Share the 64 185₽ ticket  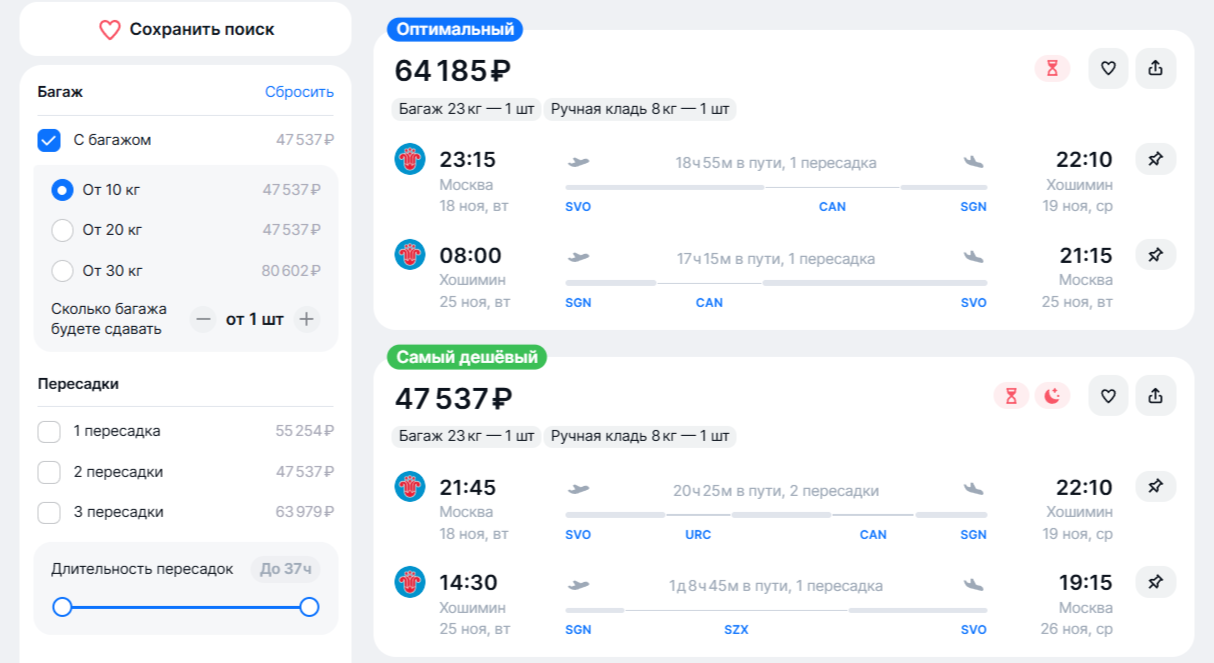point(1156,69)
